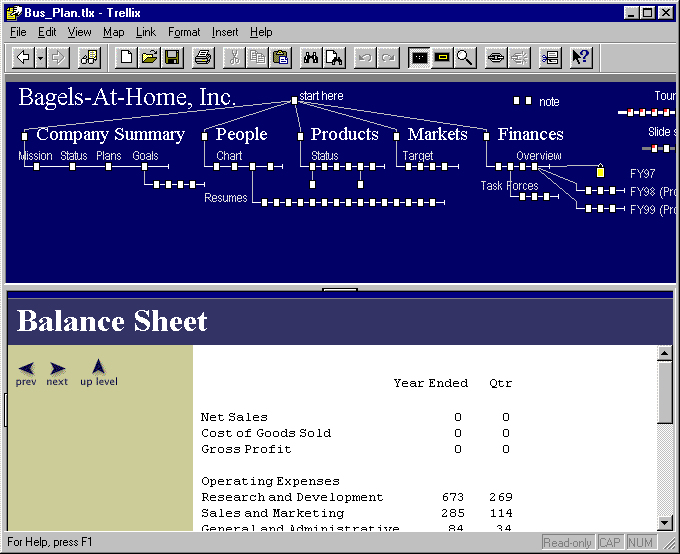Click the vertical scrollbar thumb
Viewport: 680px width, 554px height.
tap(664, 393)
